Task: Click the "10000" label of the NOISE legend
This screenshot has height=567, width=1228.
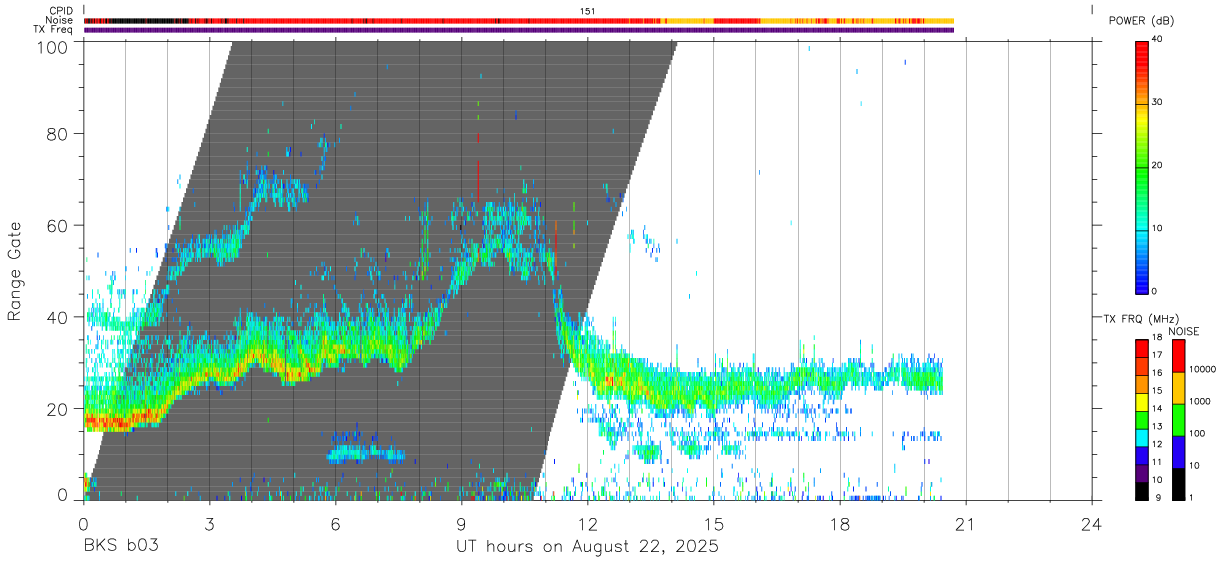Action: 1203,370
